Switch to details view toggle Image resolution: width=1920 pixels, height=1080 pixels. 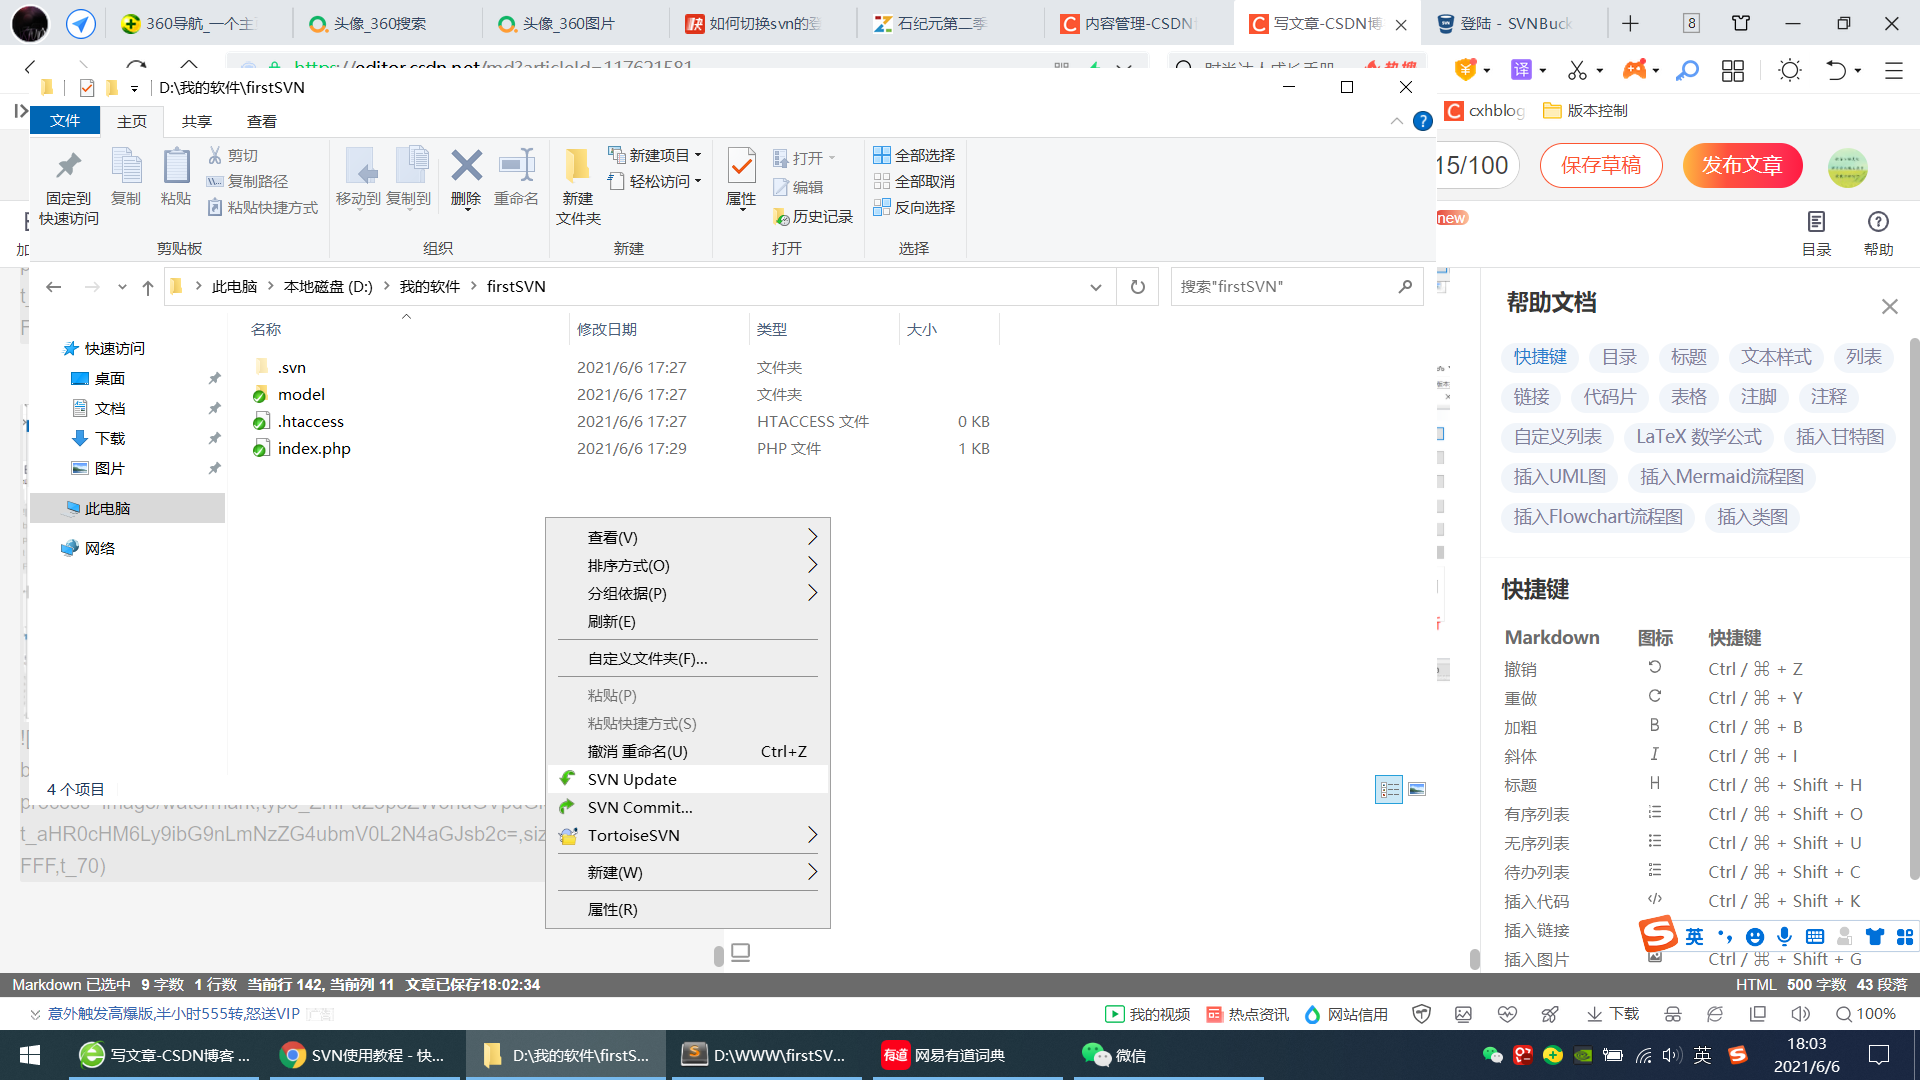[x=1389, y=790]
